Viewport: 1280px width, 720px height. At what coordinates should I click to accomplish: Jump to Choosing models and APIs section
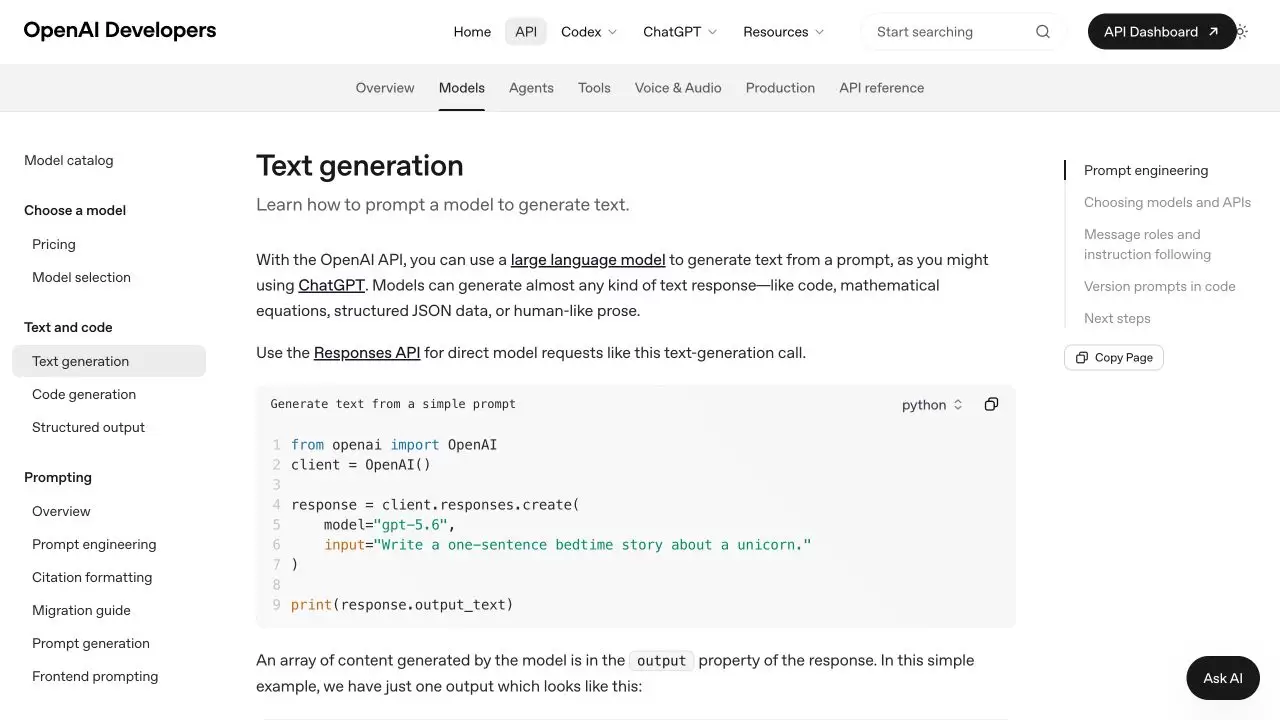[x=1167, y=202]
